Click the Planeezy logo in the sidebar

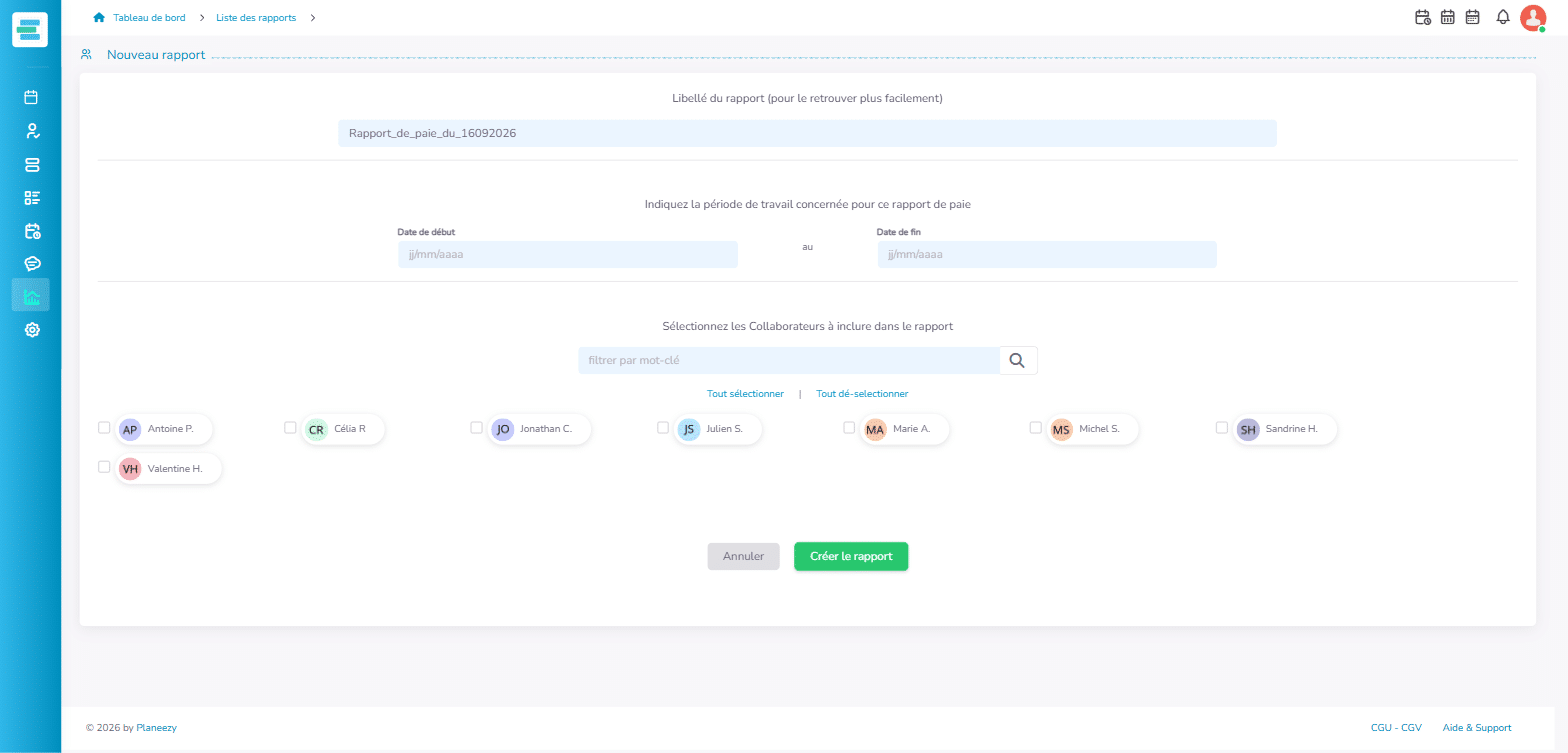click(x=30, y=29)
